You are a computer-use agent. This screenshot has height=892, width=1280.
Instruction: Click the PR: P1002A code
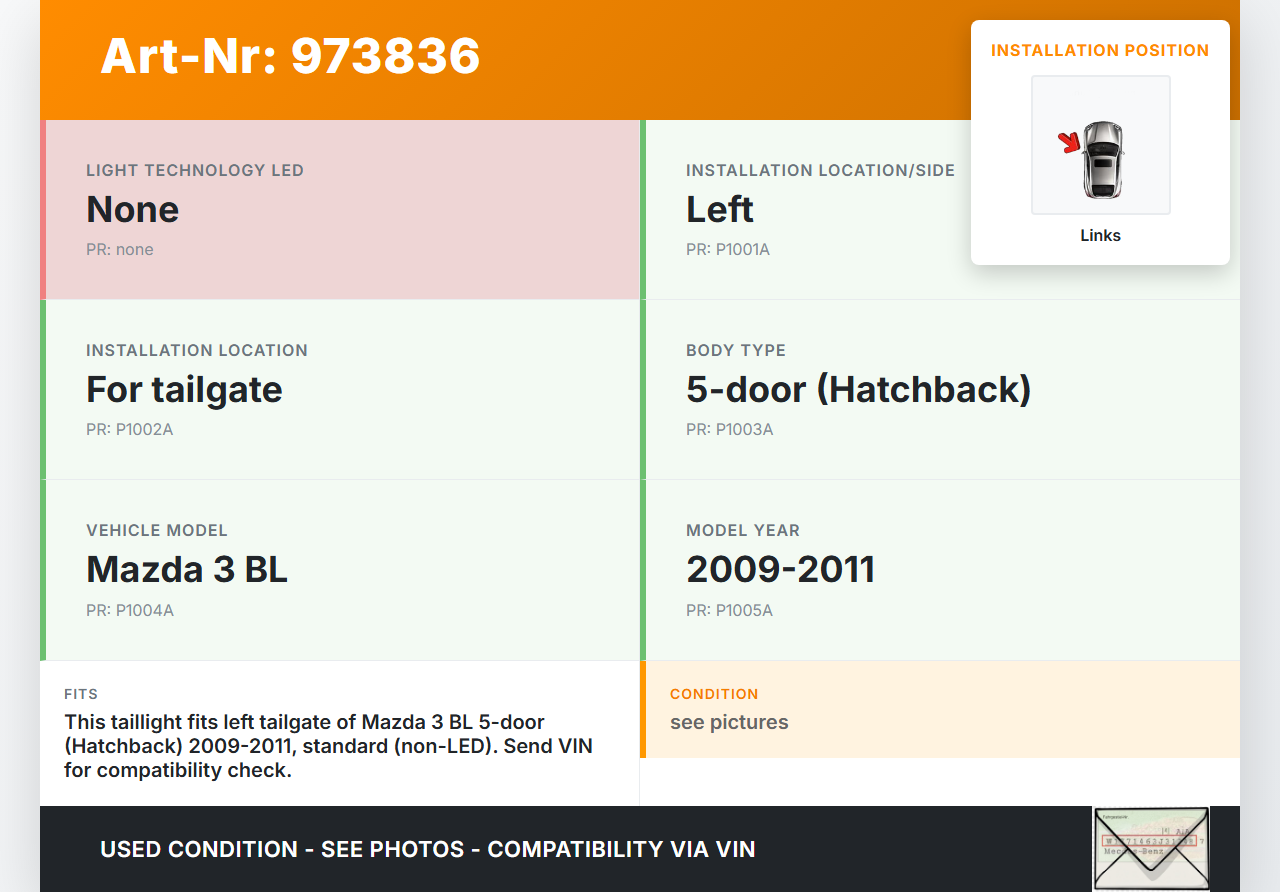pyautogui.click(x=129, y=429)
